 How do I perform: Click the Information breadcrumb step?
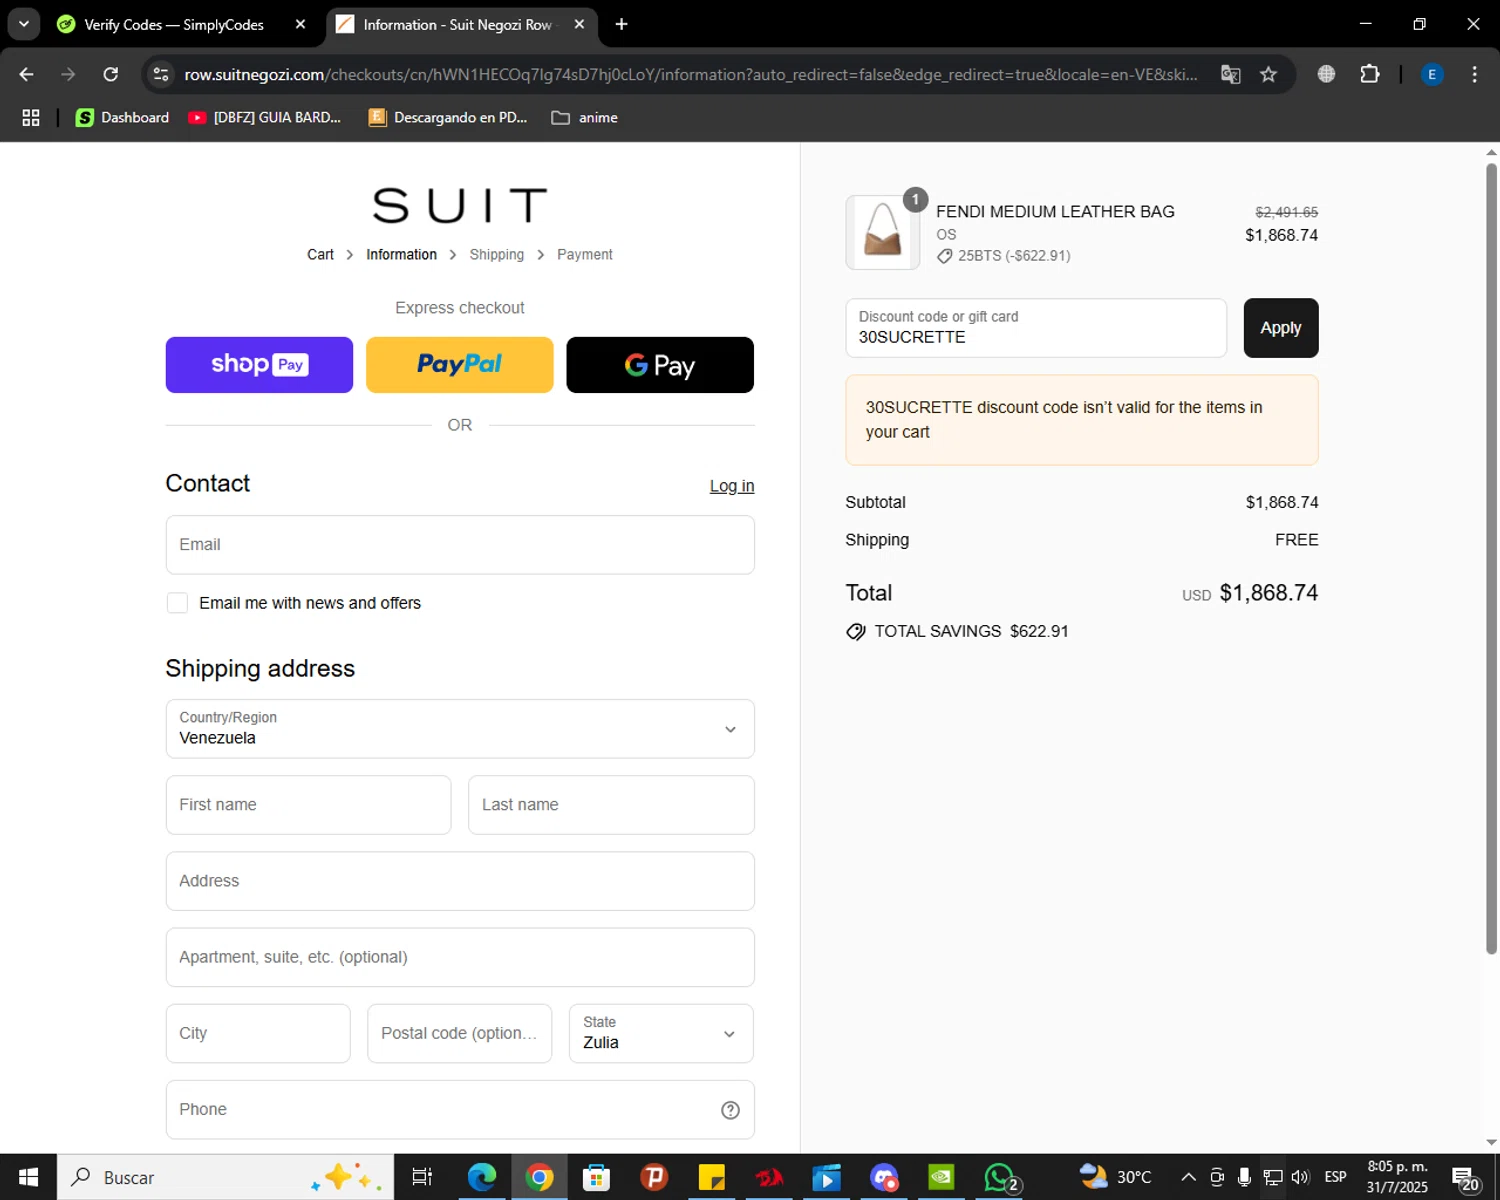(401, 255)
